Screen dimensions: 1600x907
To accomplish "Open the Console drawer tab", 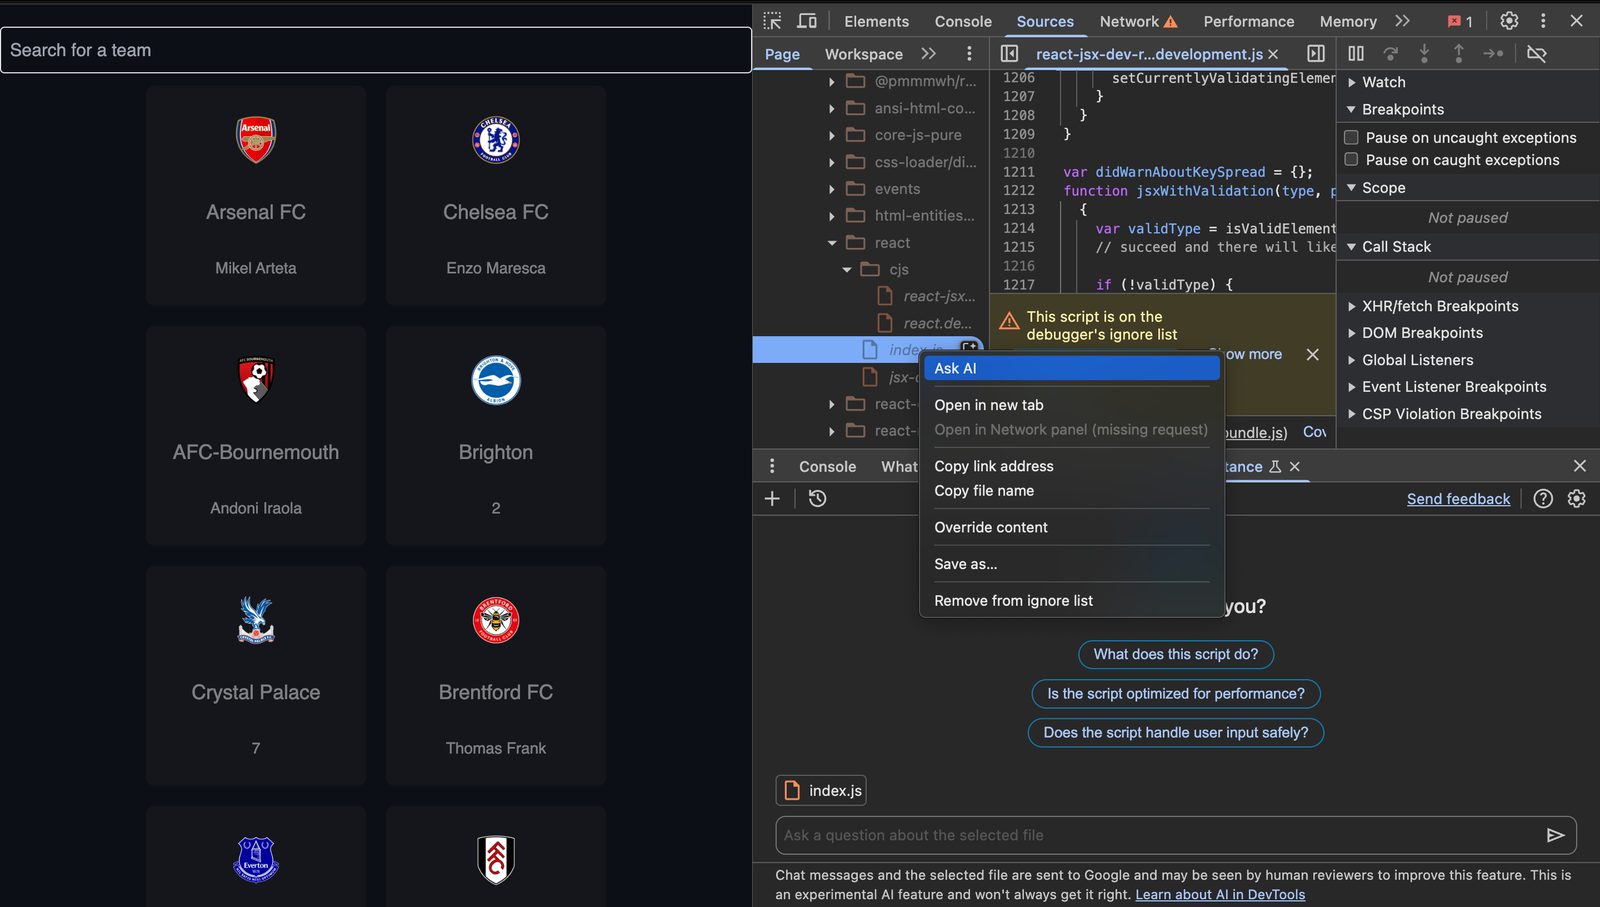I will click(827, 466).
